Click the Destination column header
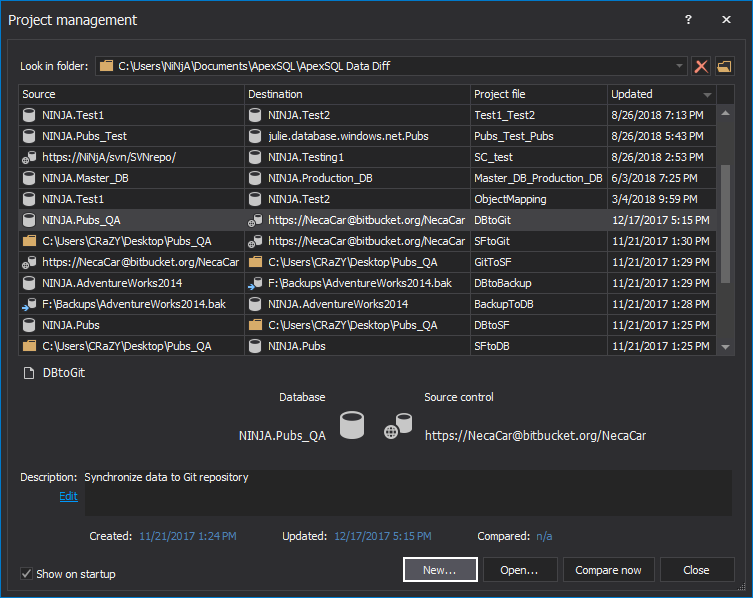Viewport: 753px width, 598px height. tap(356, 94)
